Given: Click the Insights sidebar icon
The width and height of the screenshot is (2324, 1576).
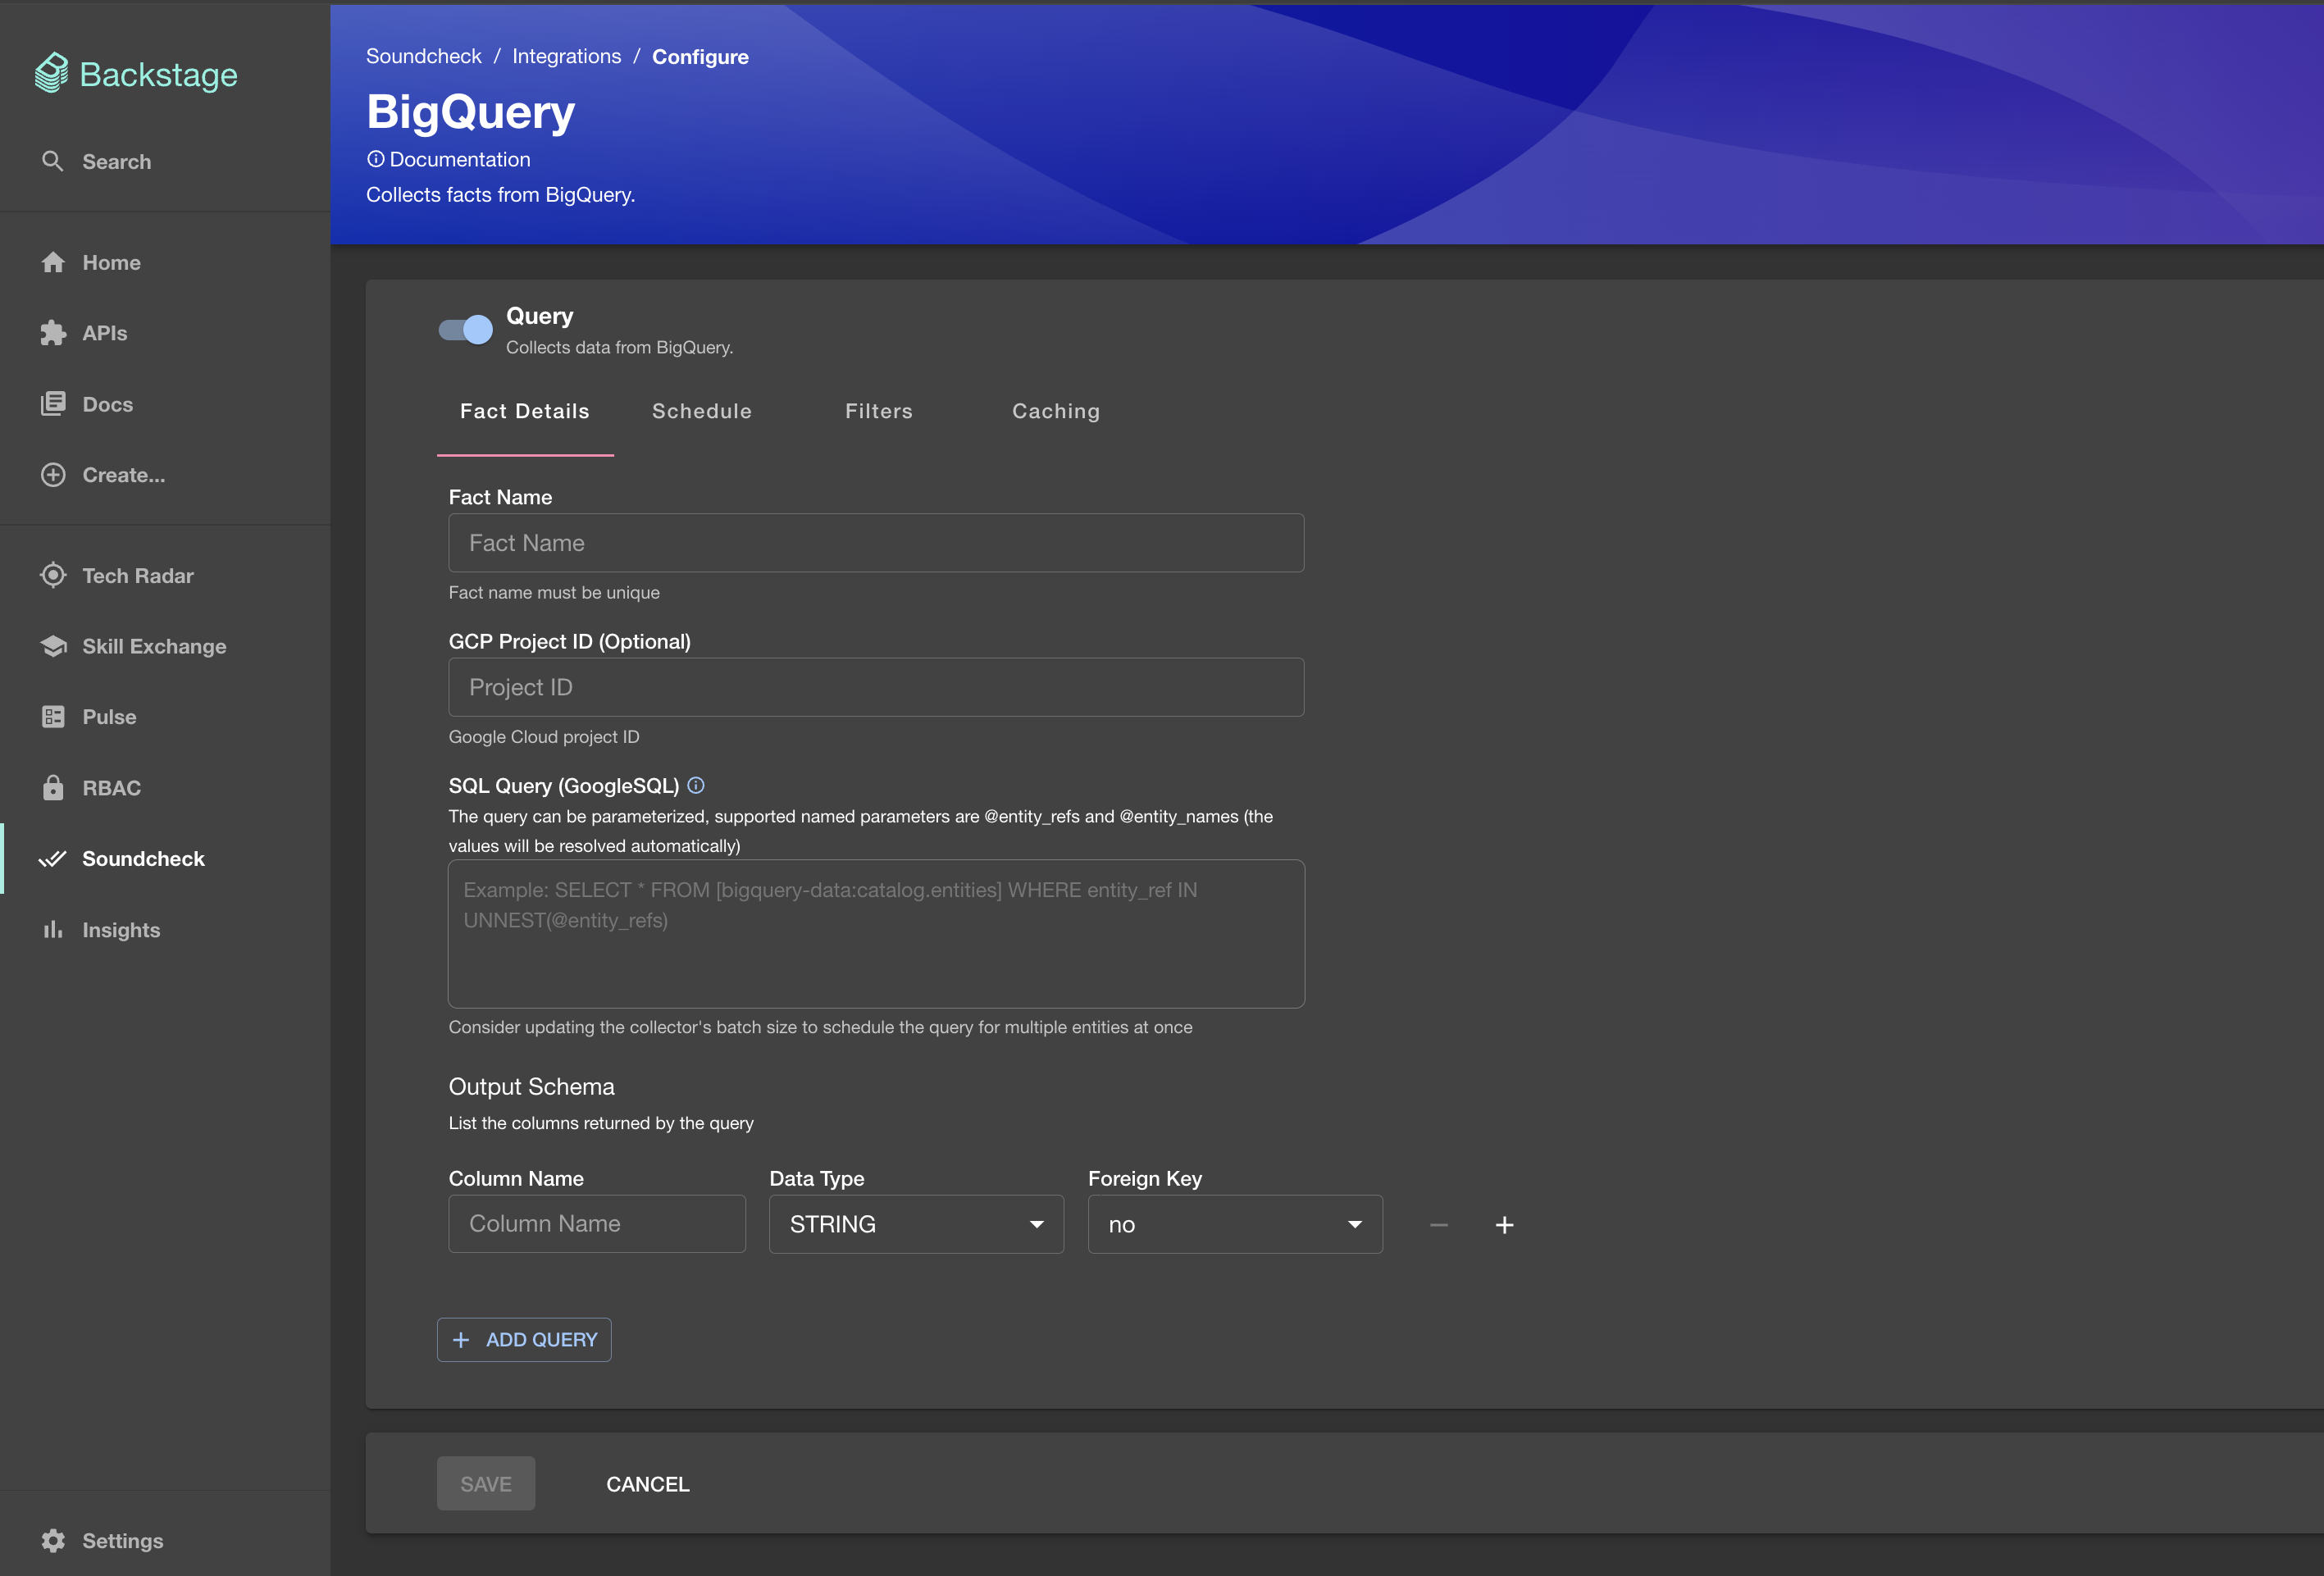Looking at the screenshot, I should click(x=52, y=929).
